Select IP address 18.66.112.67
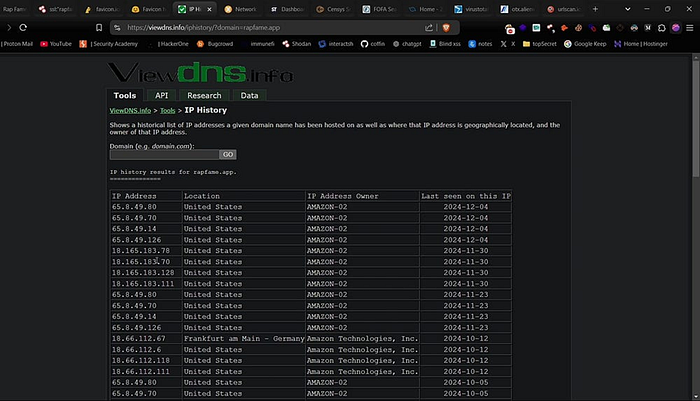 pos(138,338)
